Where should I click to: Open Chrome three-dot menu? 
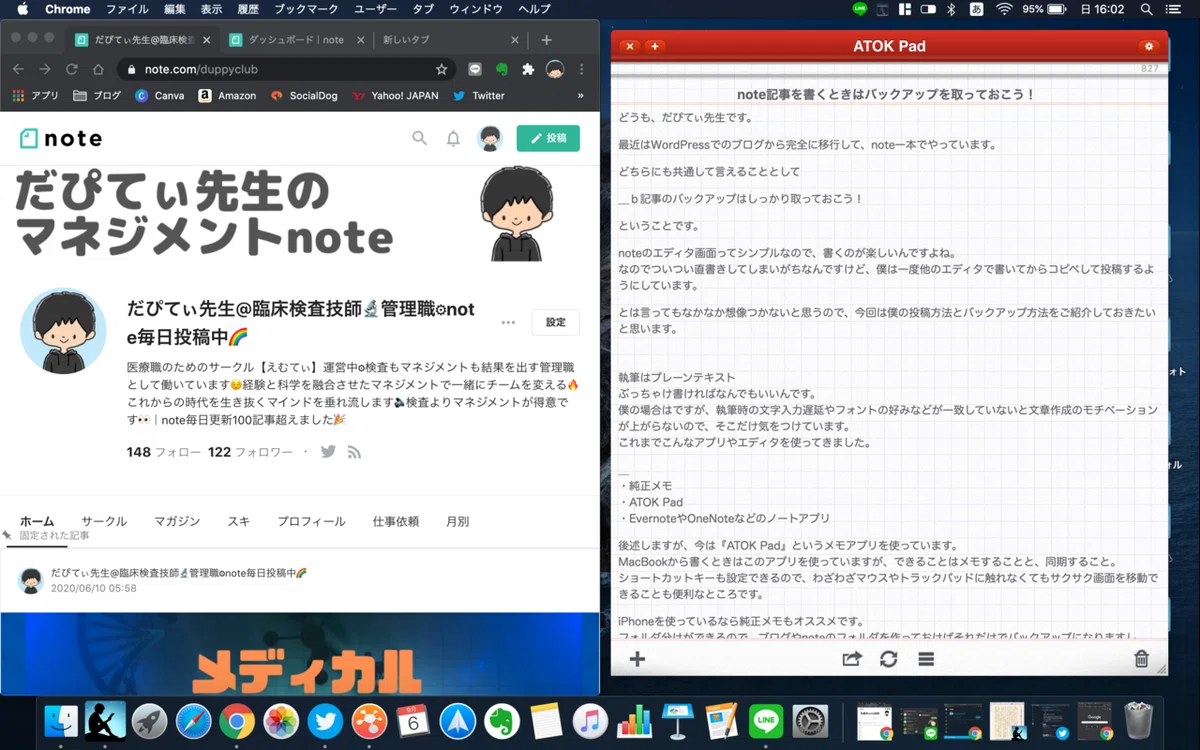click(582, 70)
